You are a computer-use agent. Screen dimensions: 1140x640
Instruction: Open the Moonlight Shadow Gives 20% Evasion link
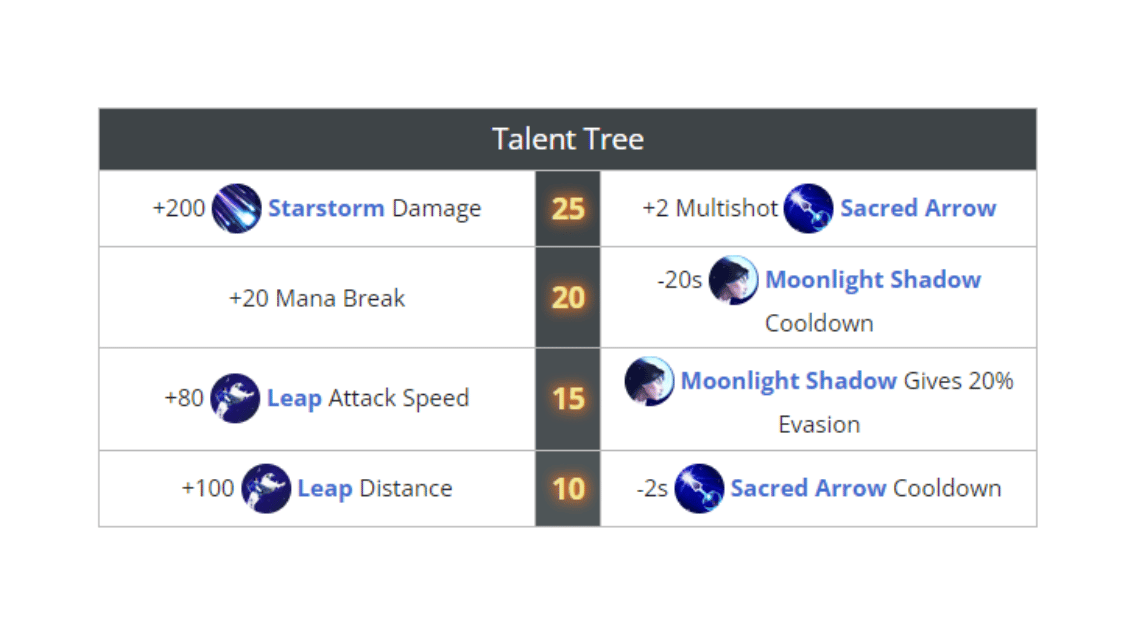point(789,381)
